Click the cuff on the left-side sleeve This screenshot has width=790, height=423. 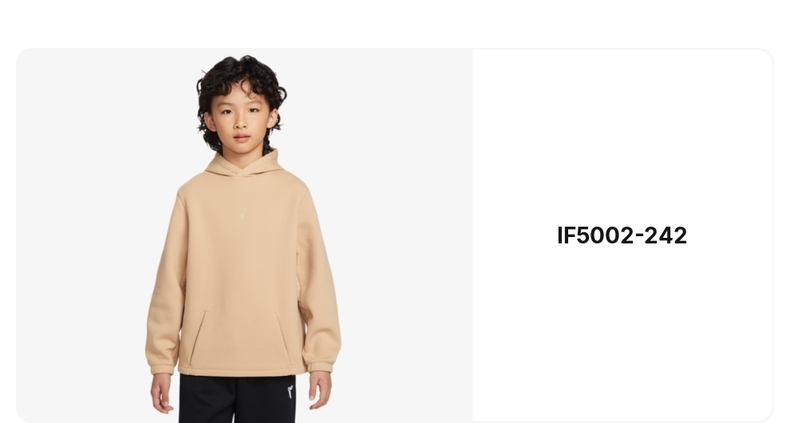tap(162, 369)
